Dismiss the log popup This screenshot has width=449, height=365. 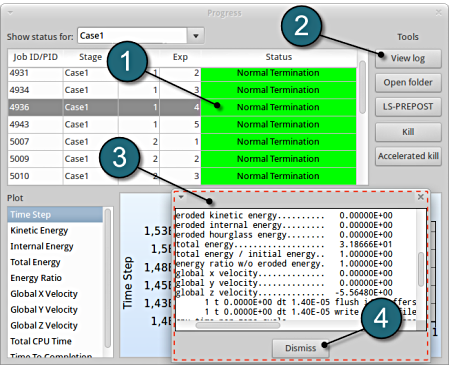300,348
